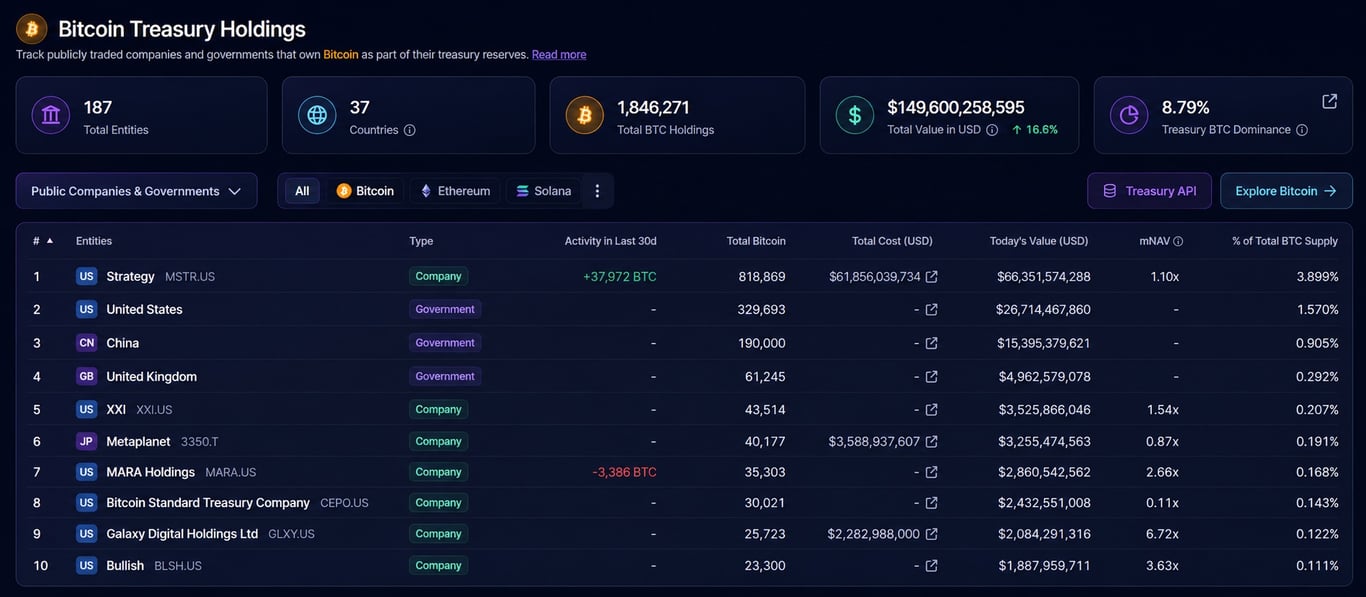Sort by Today's Value (USD) header
1366x597 pixels.
pyautogui.click(x=1039, y=241)
